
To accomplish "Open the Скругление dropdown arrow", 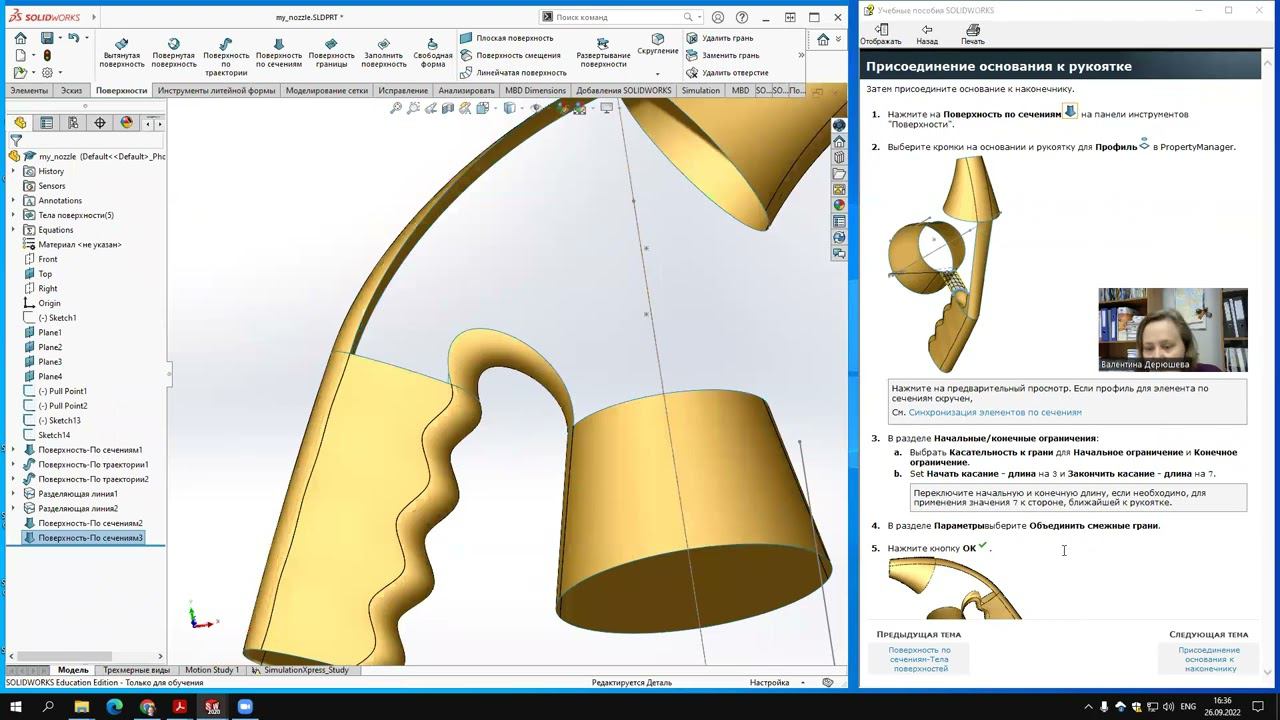I will pyautogui.click(x=658, y=73).
